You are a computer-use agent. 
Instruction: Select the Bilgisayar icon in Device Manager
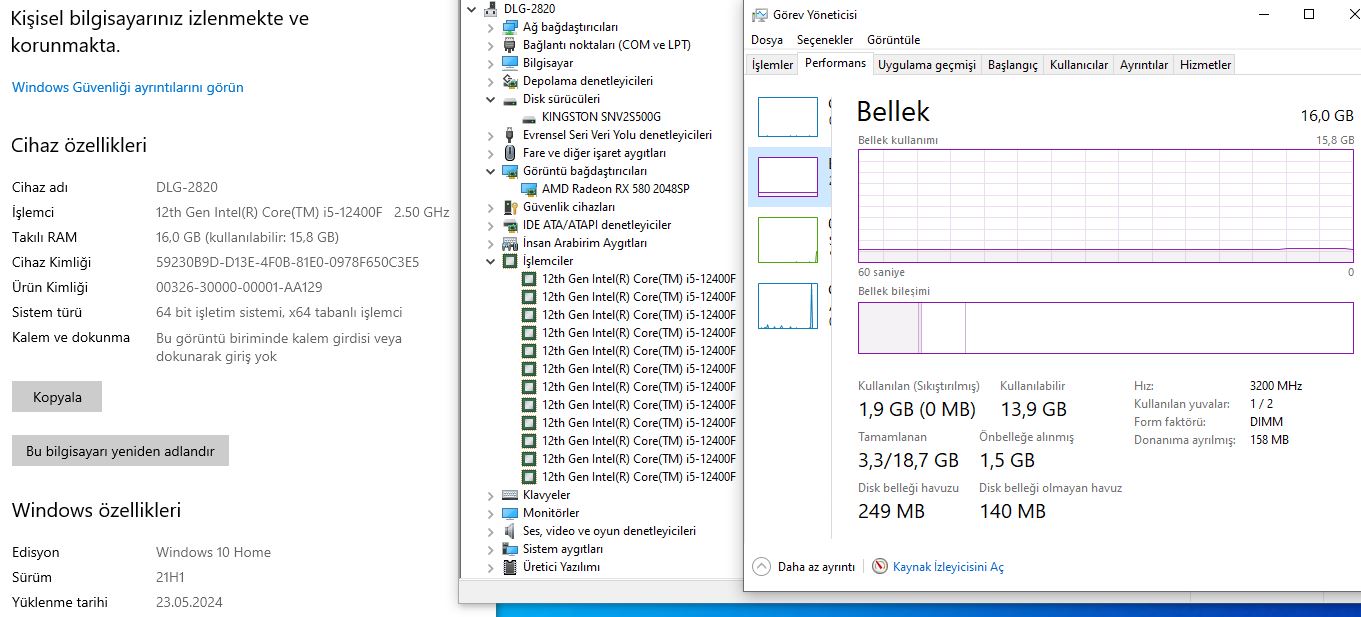coord(510,63)
